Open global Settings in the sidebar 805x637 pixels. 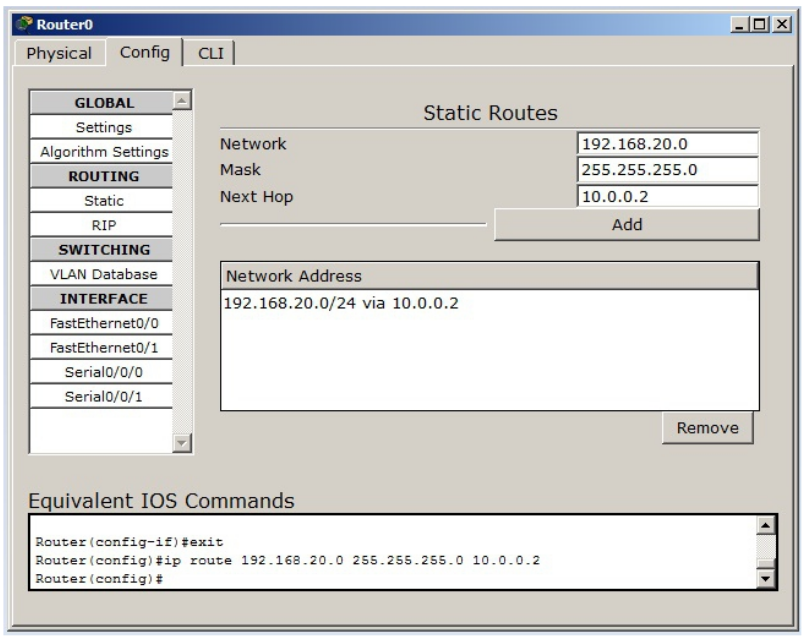click(103, 128)
